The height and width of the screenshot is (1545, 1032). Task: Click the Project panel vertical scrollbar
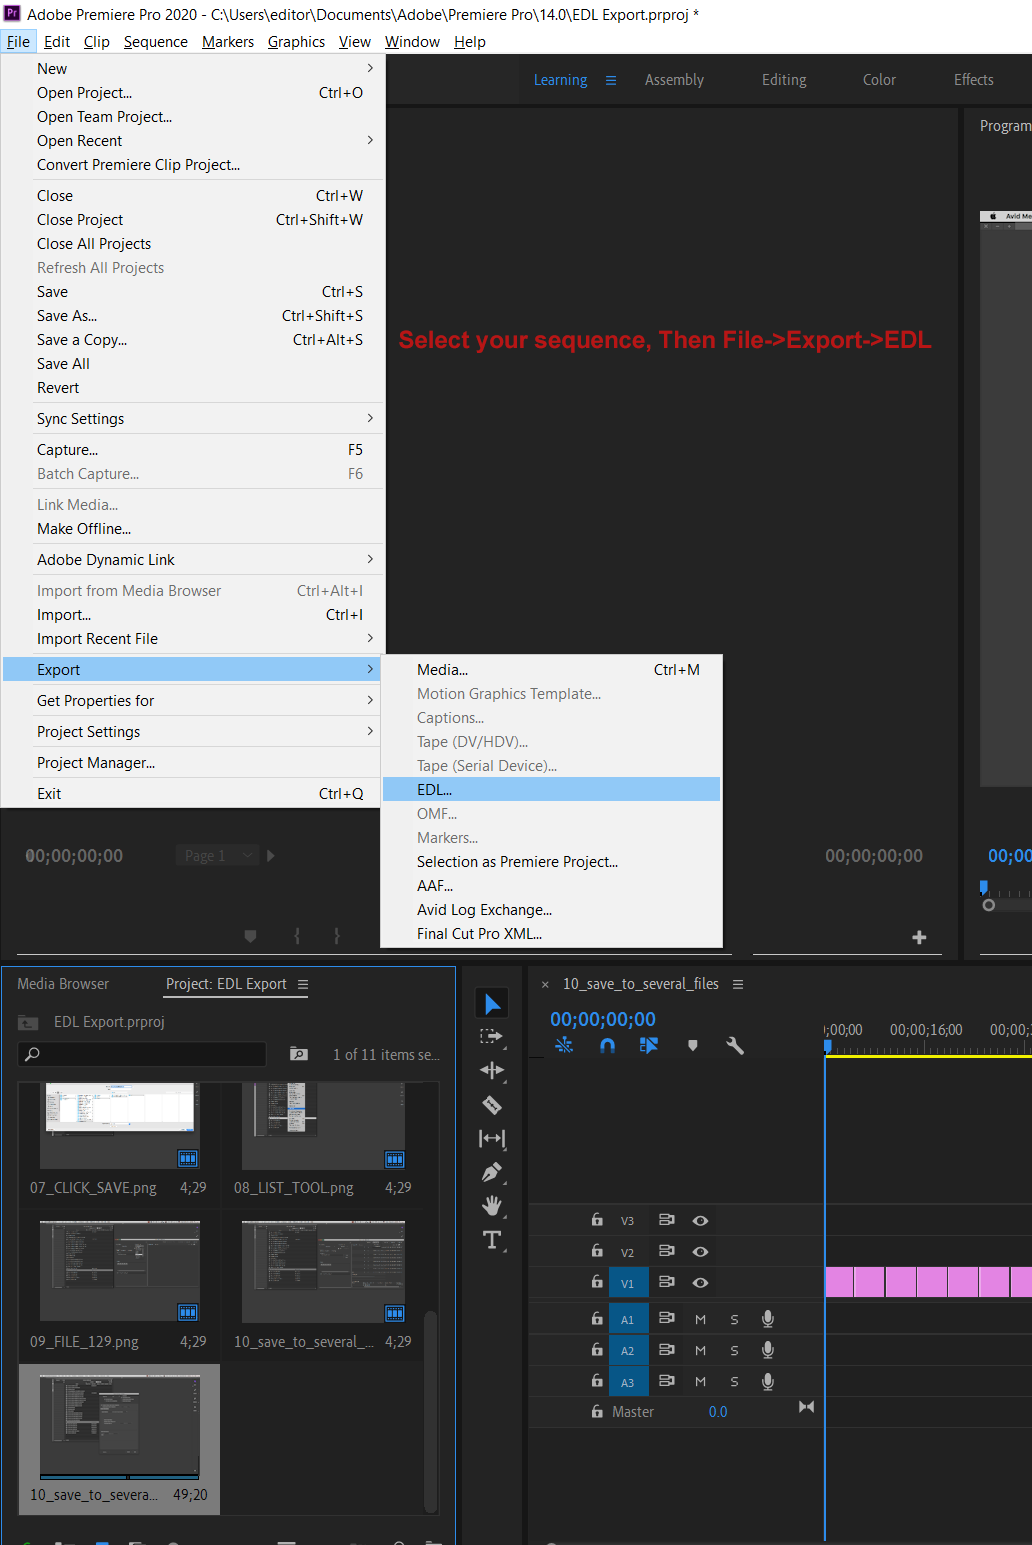431,1410
